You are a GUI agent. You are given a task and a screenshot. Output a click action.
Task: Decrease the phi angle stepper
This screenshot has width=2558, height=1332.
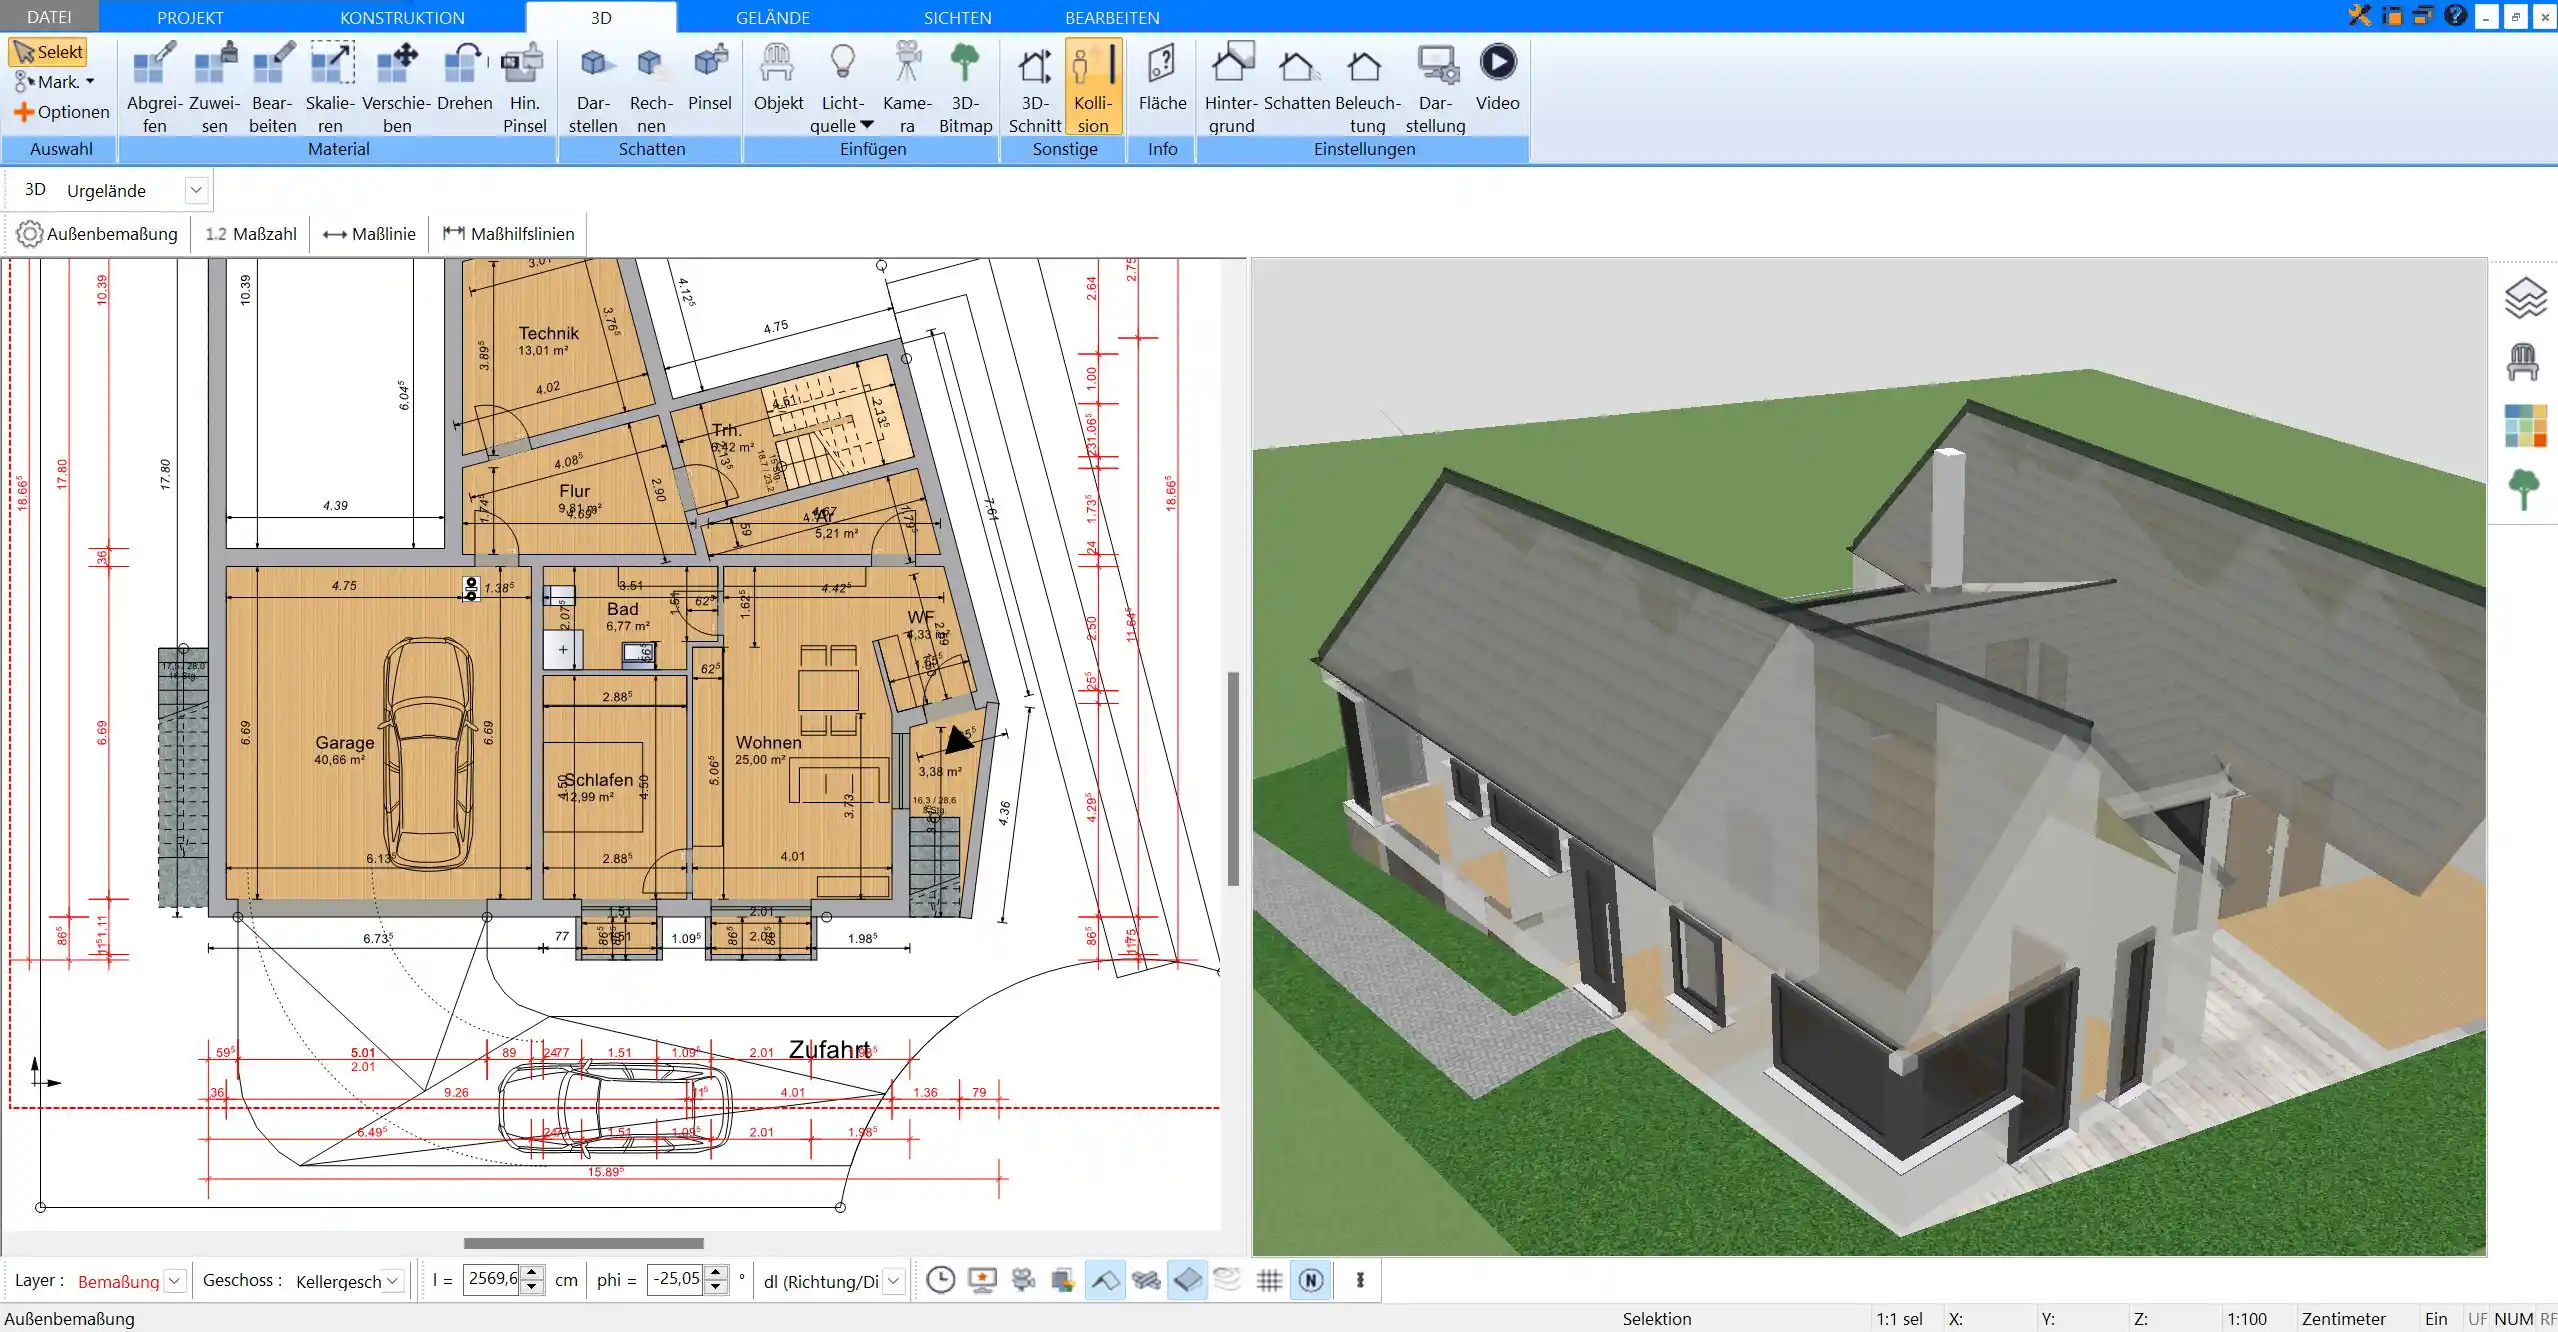point(716,1288)
